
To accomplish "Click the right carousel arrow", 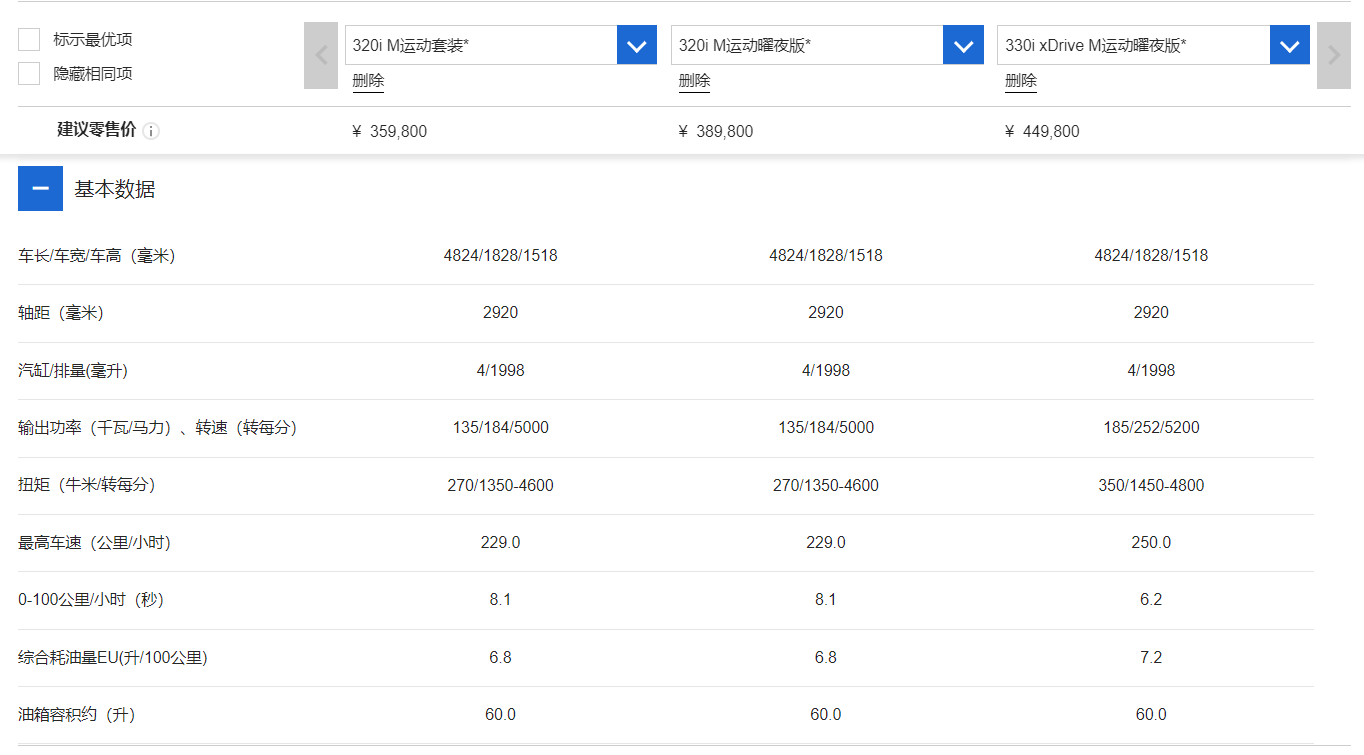I will [1333, 55].
